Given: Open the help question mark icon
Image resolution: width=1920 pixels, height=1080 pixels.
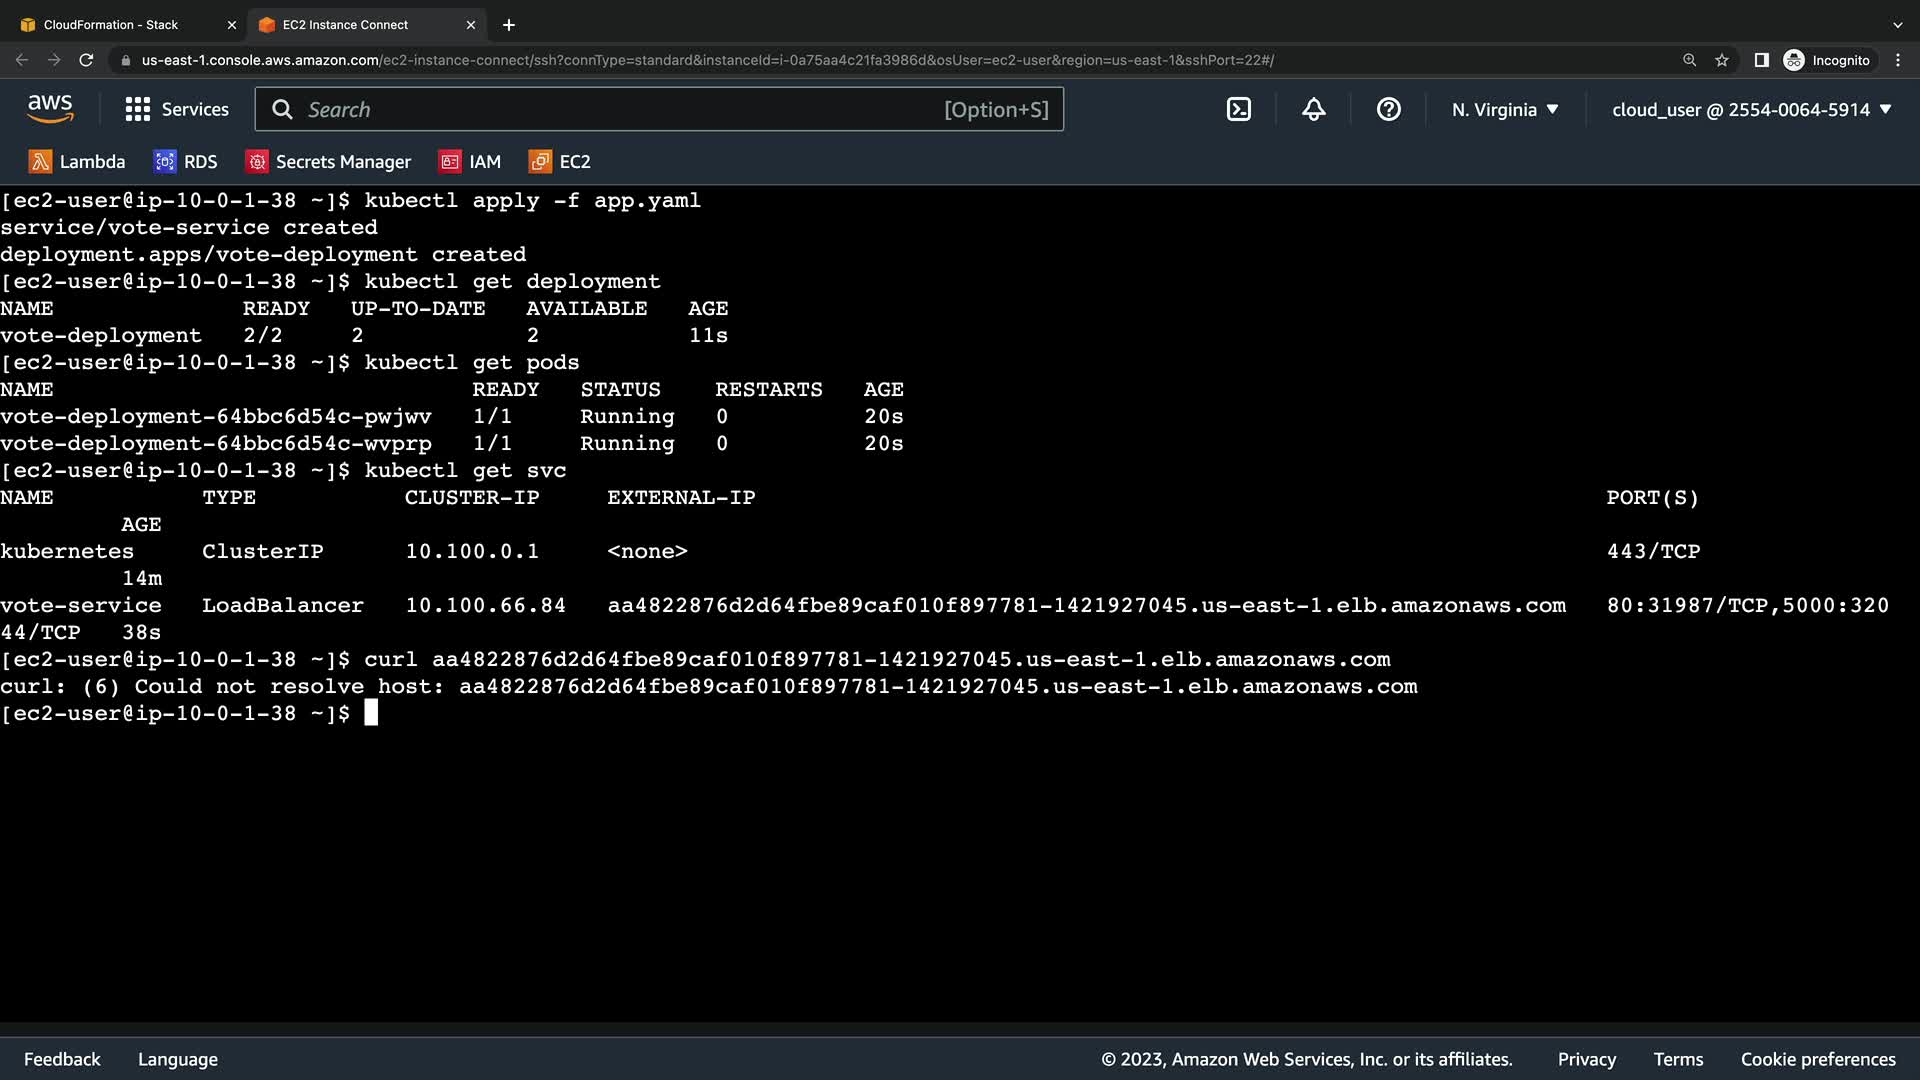Looking at the screenshot, I should [x=1388, y=110].
